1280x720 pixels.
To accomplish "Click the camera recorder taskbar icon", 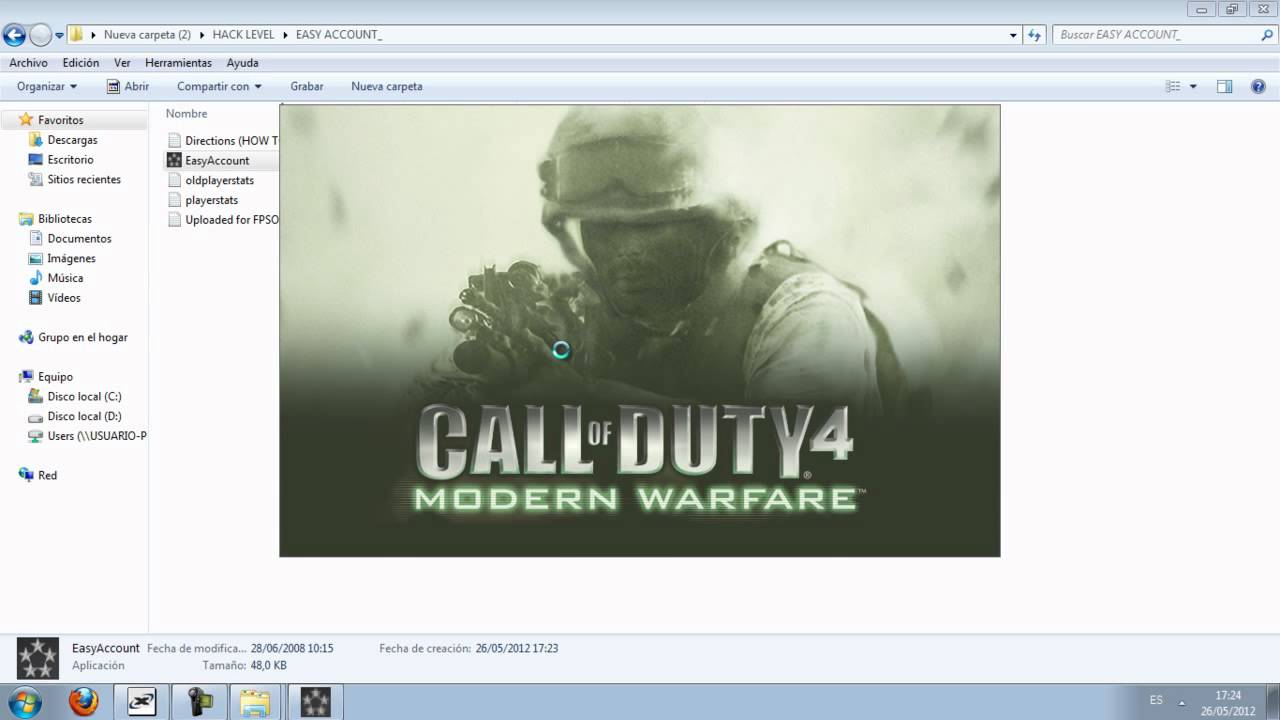I will click(199, 702).
